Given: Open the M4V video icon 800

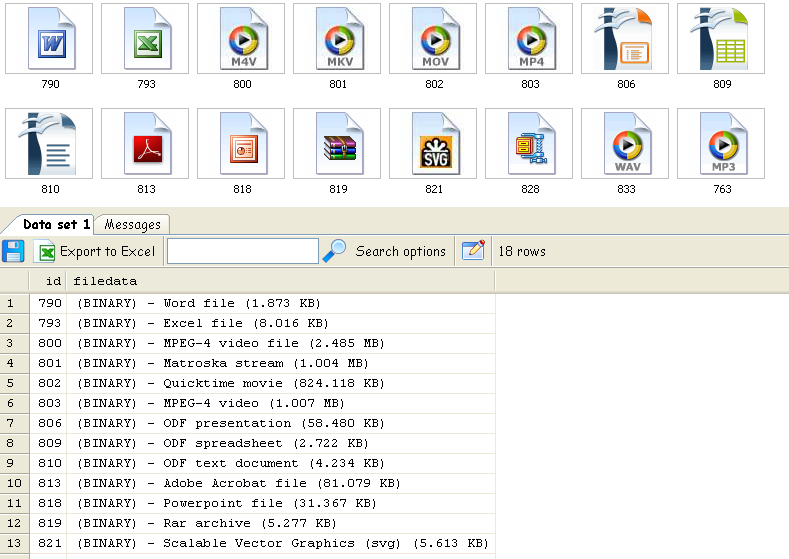Looking at the screenshot, I should [241, 39].
